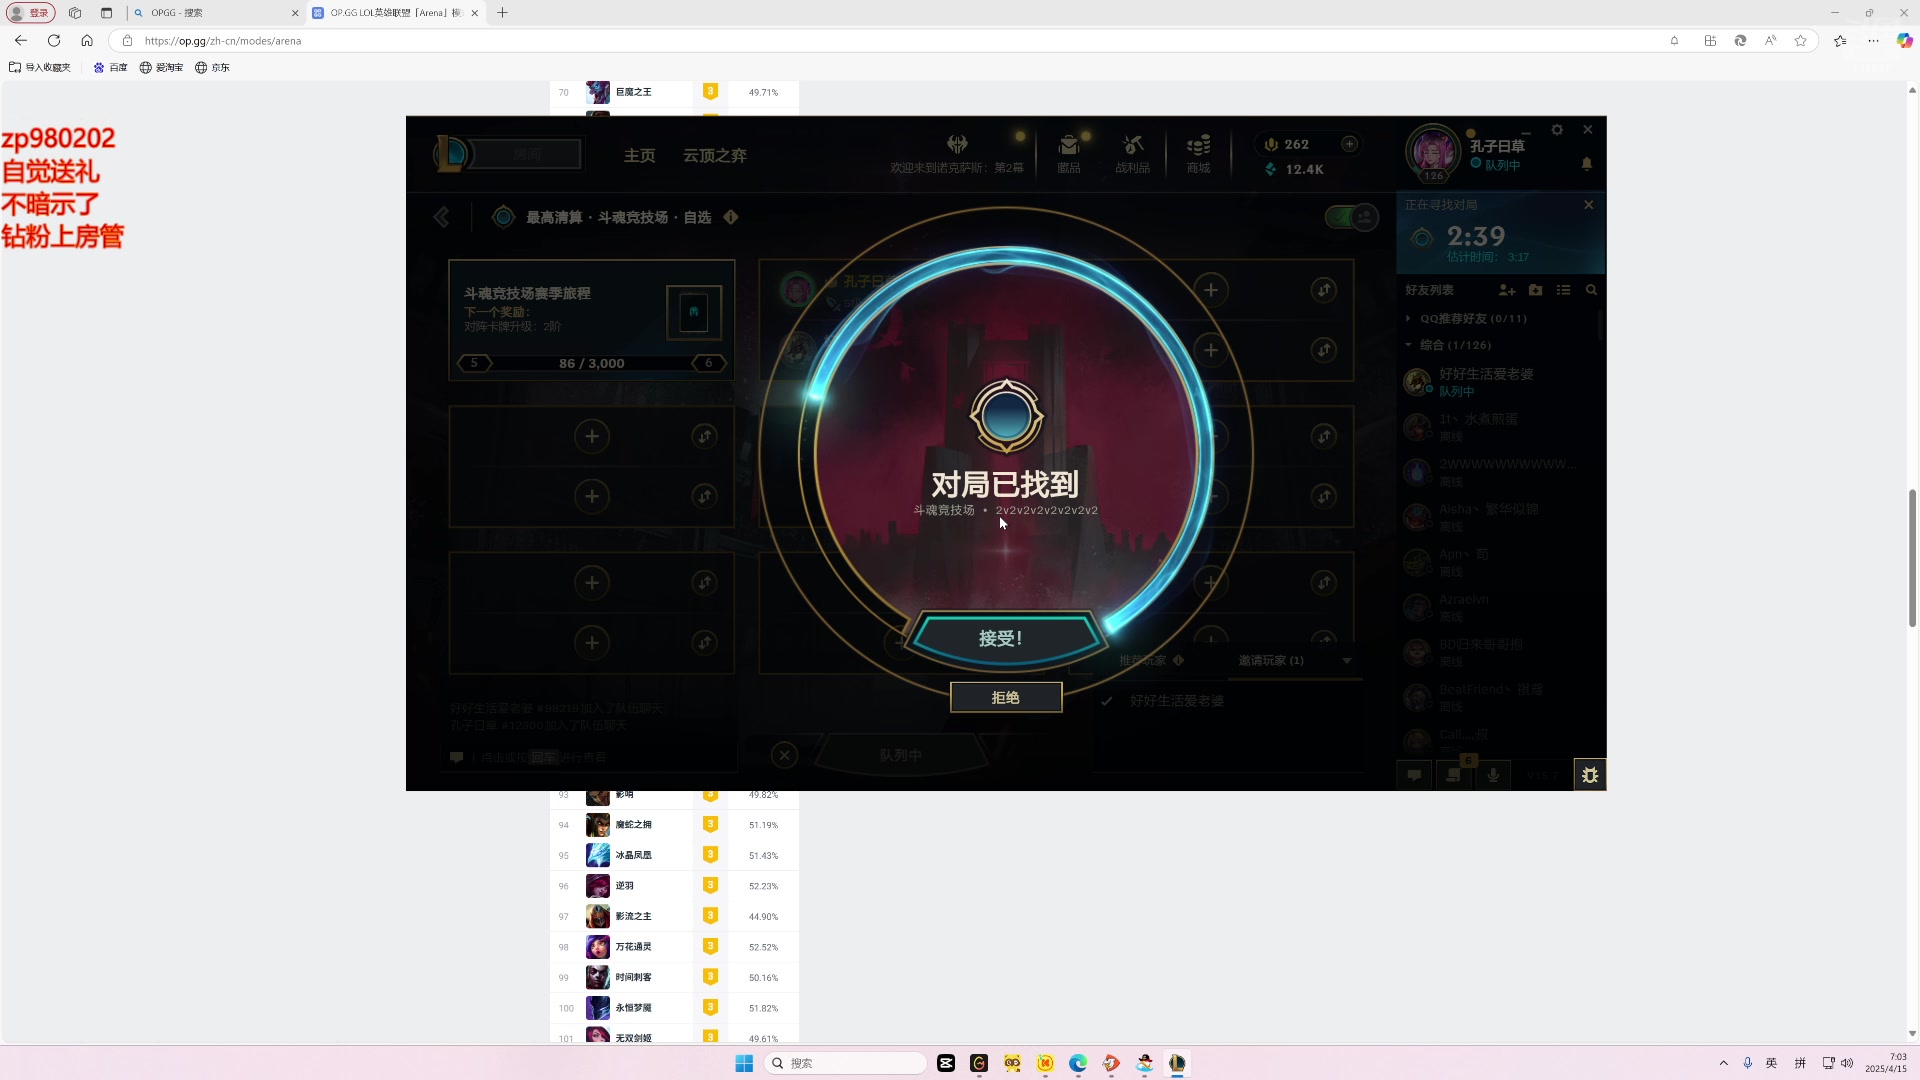Open bug report icon in client corner
The image size is (1920, 1080).
point(1590,775)
